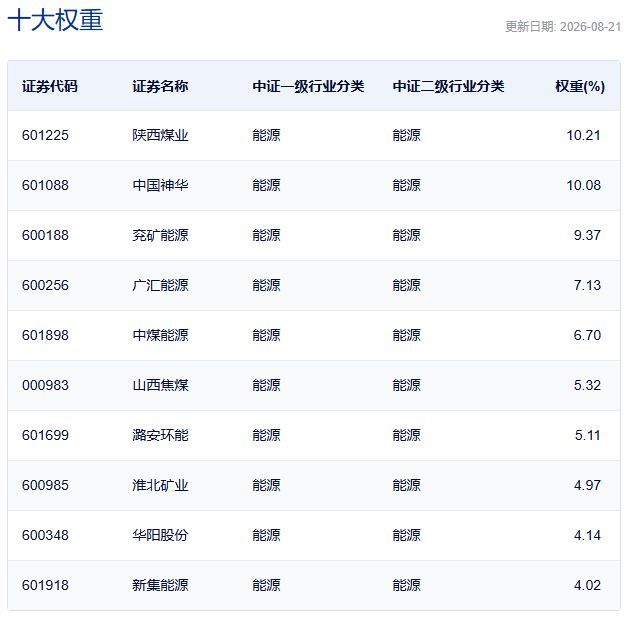The height and width of the screenshot is (619, 628).
Task: Click weight value 4.02
Action: [x=587, y=586]
